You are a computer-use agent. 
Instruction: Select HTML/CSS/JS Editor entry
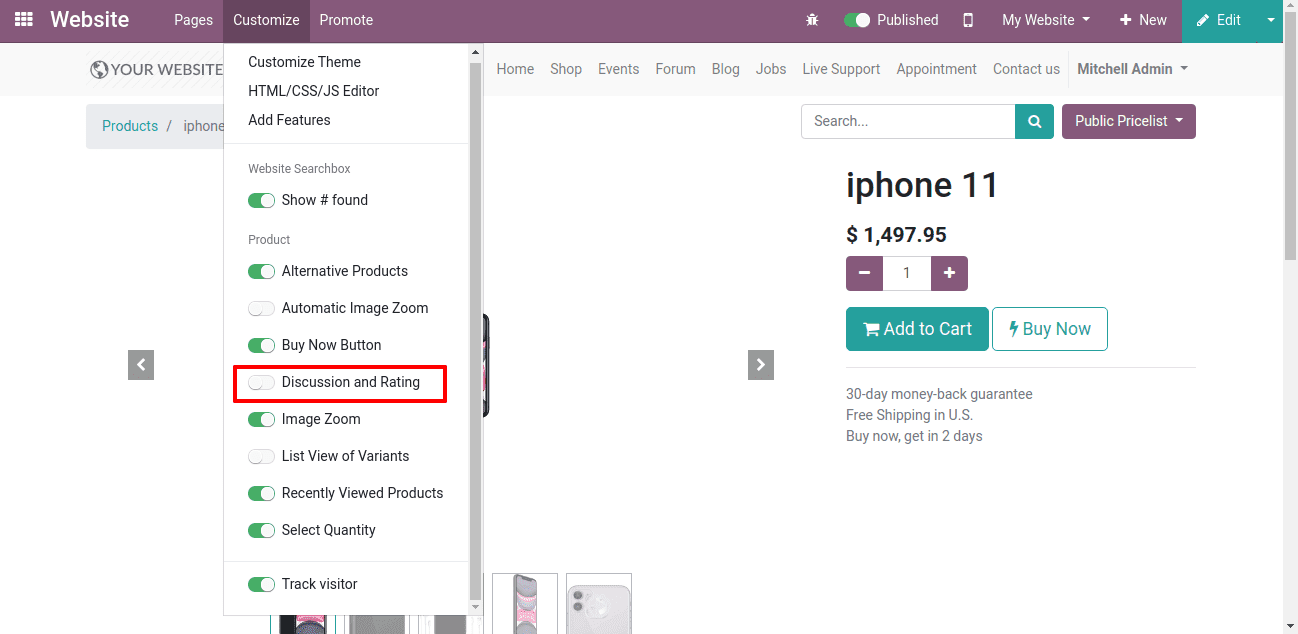coord(314,91)
